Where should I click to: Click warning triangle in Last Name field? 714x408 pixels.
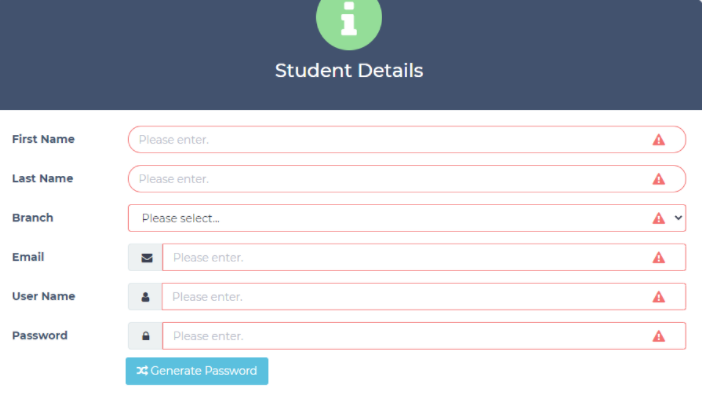click(658, 179)
